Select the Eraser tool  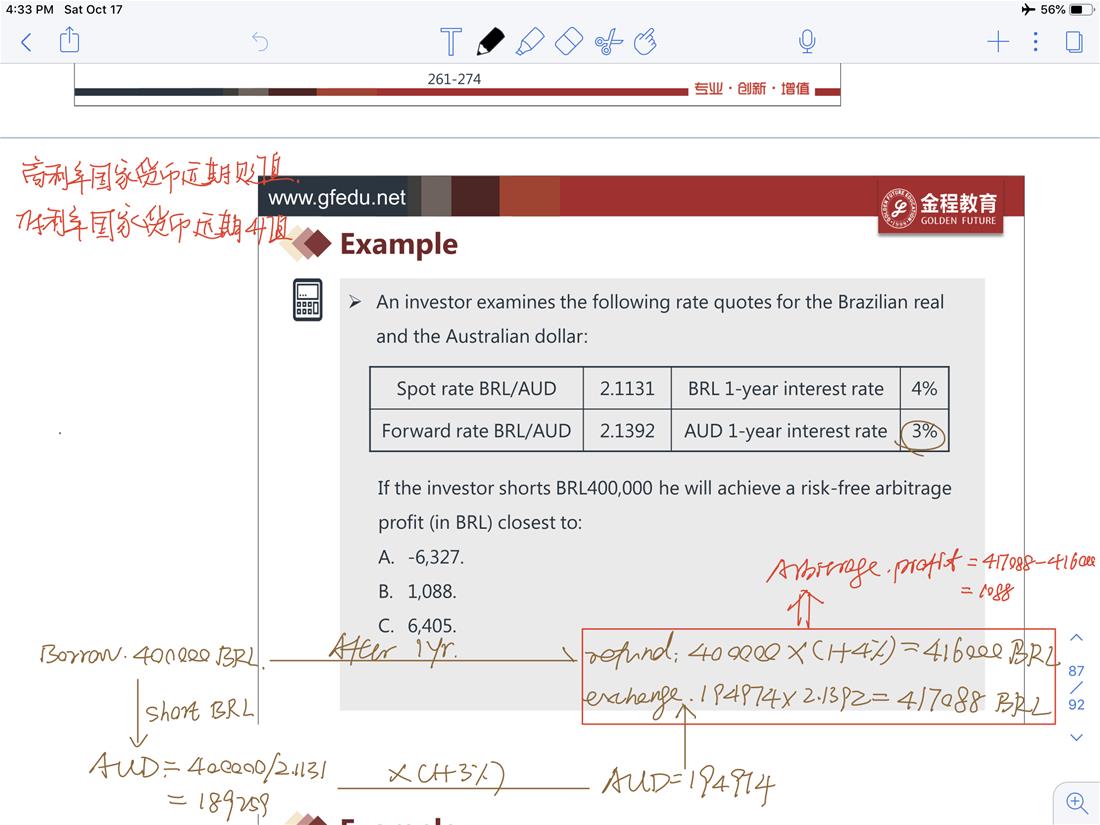tap(569, 41)
